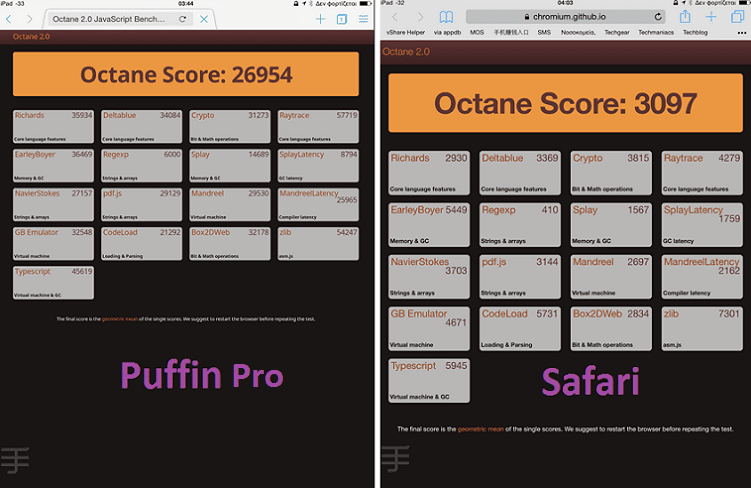The height and width of the screenshot is (488, 751).
Task: Add a new tab in Safari
Action: pos(711,17)
